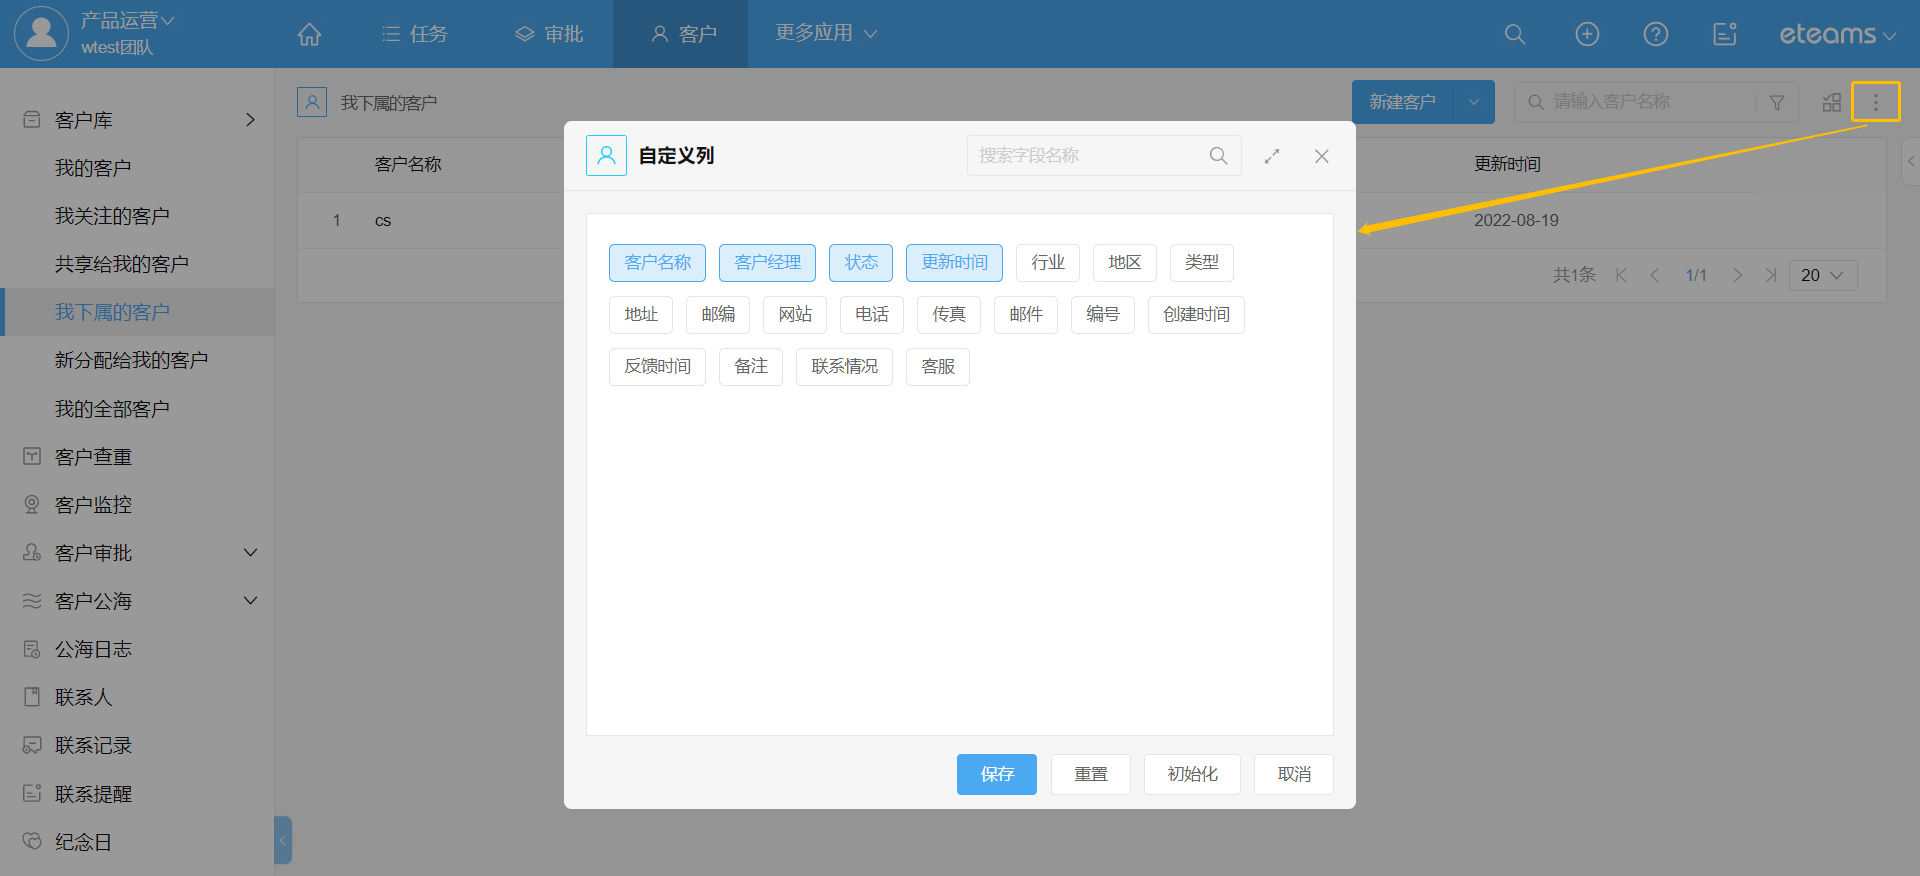Image resolution: width=1920 pixels, height=876 pixels.
Task: Click the 保存 button
Action: pyautogui.click(x=996, y=774)
